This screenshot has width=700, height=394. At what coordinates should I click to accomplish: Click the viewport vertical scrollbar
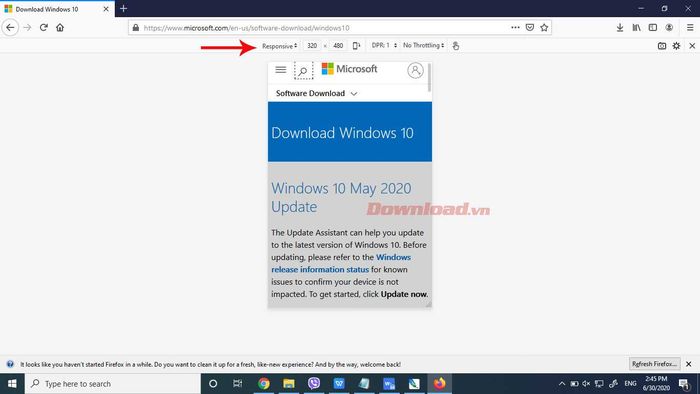click(429, 78)
